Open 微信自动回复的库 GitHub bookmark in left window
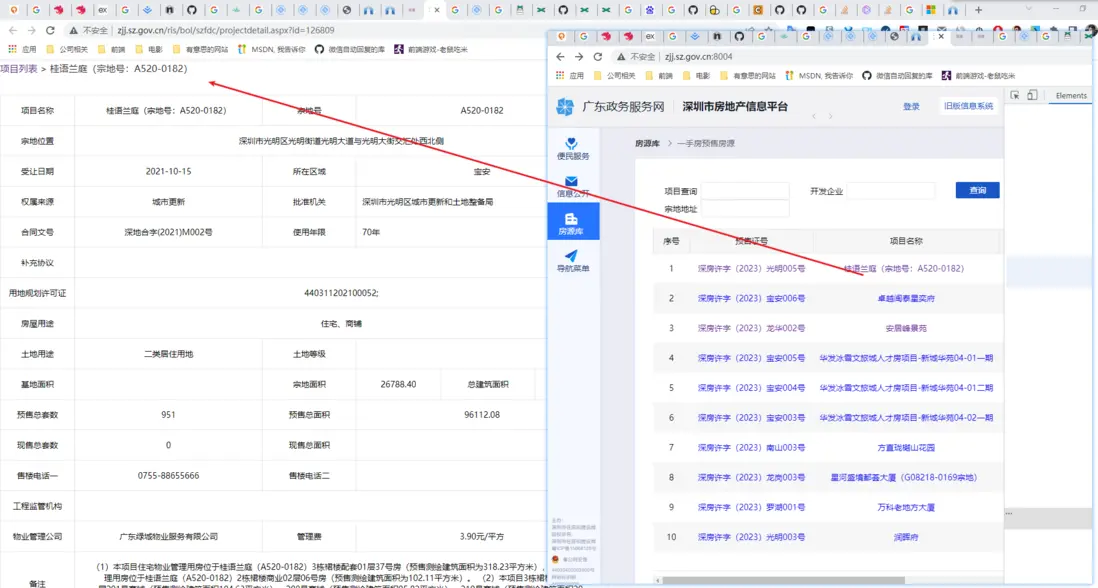This screenshot has width=1098, height=588. click(349, 50)
